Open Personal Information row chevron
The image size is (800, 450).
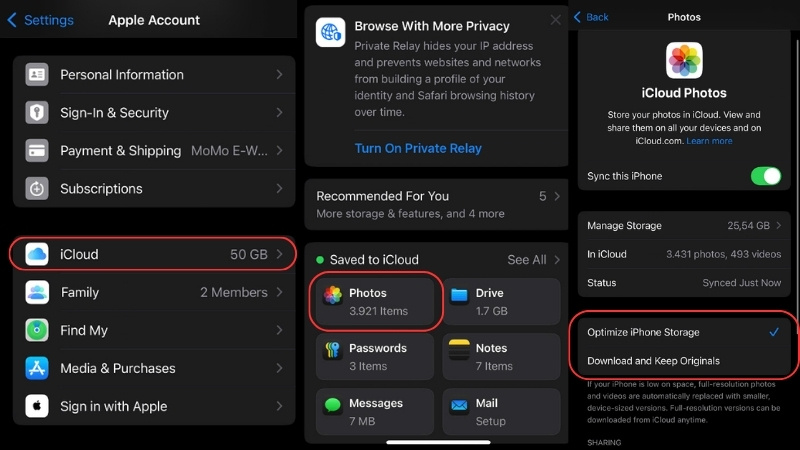[x=280, y=74]
